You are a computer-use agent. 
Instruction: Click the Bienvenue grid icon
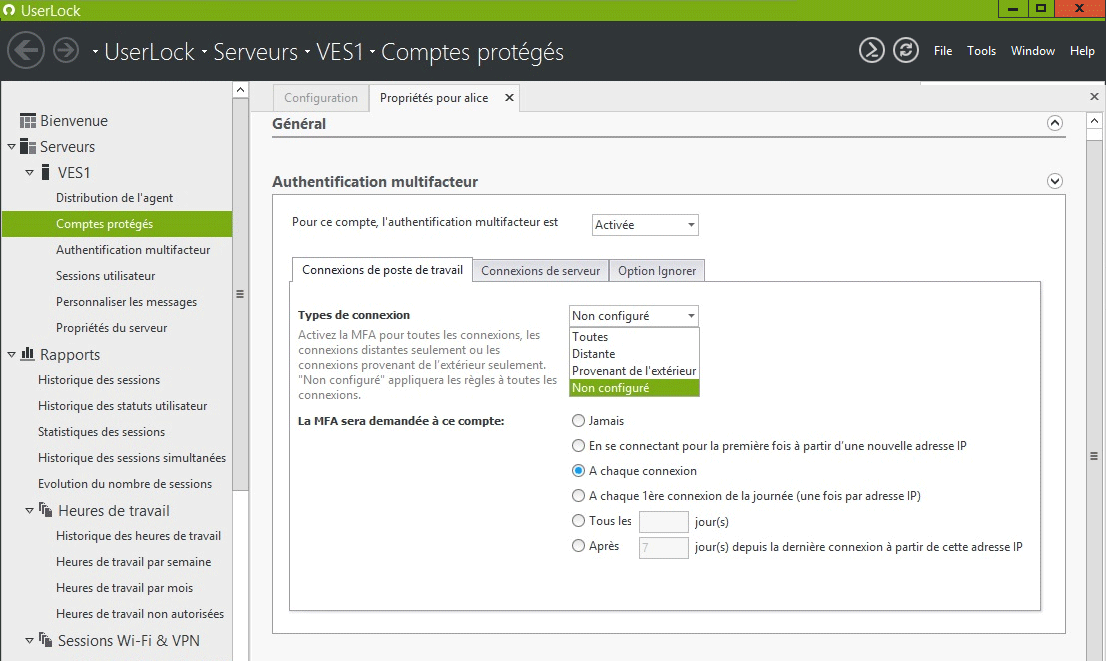[x=28, y=121]
